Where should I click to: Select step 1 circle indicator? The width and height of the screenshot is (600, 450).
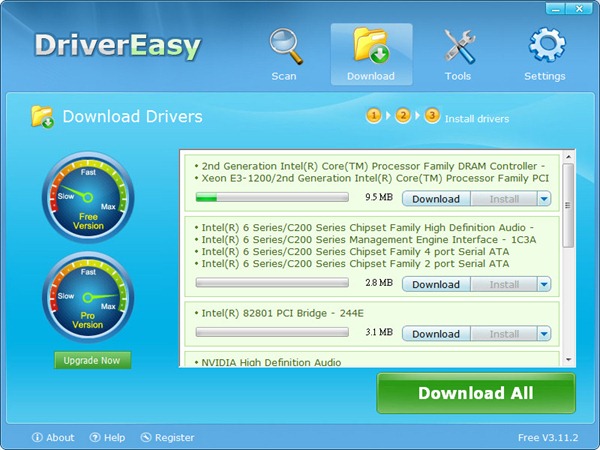[374, 115]
